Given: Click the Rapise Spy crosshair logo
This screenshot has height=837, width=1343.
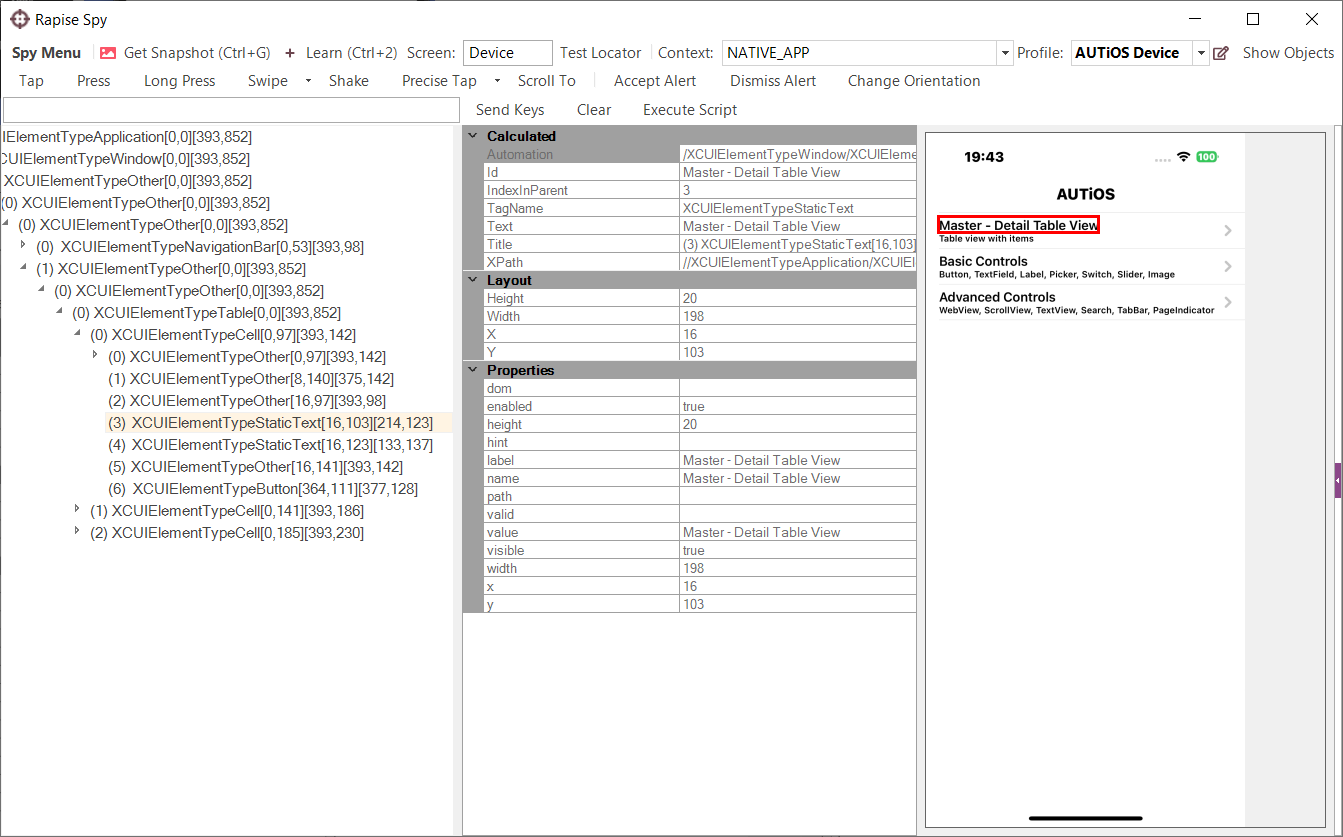Looking at the screenshot, I should point(19,19).
